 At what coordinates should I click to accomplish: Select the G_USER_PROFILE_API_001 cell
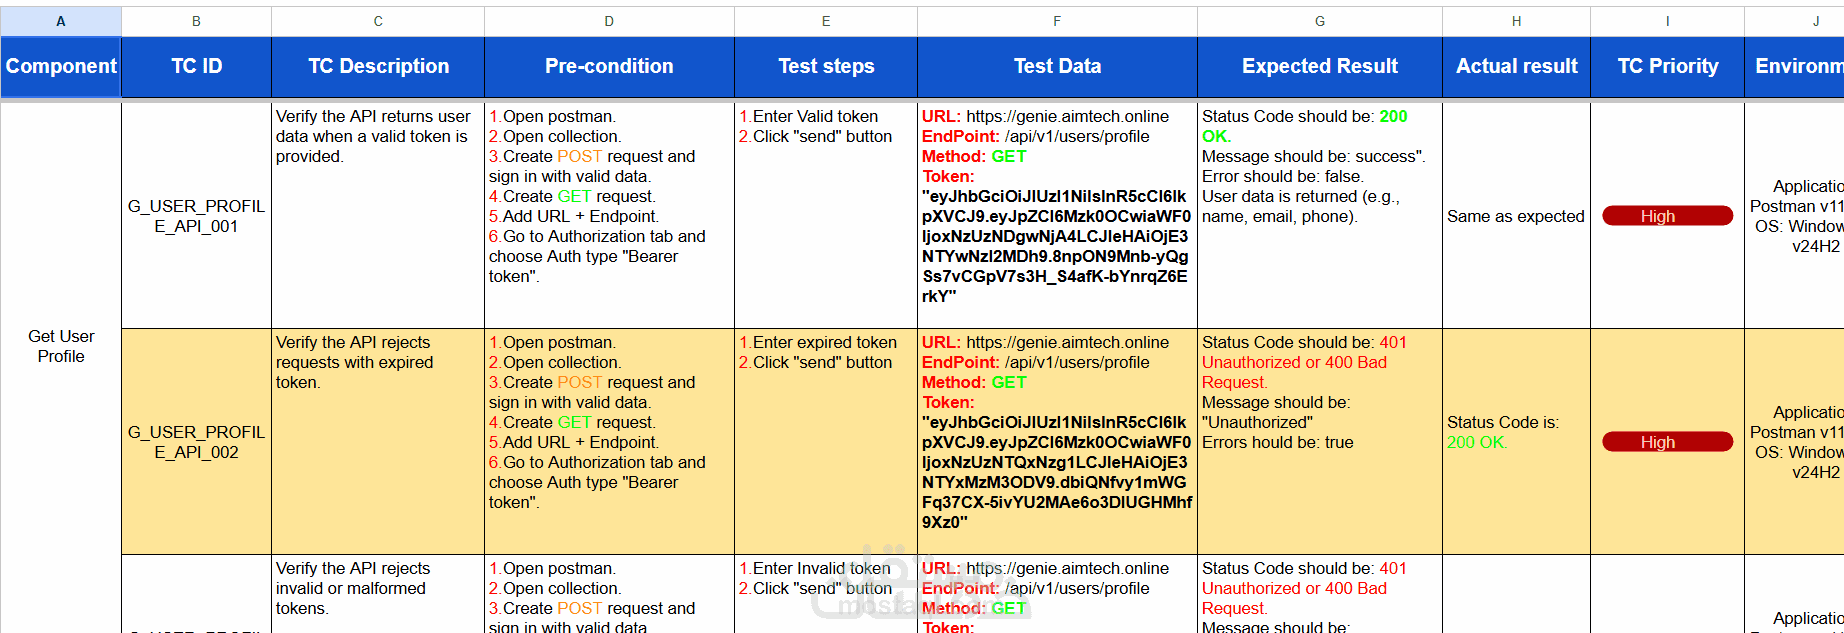pos(196,216)
